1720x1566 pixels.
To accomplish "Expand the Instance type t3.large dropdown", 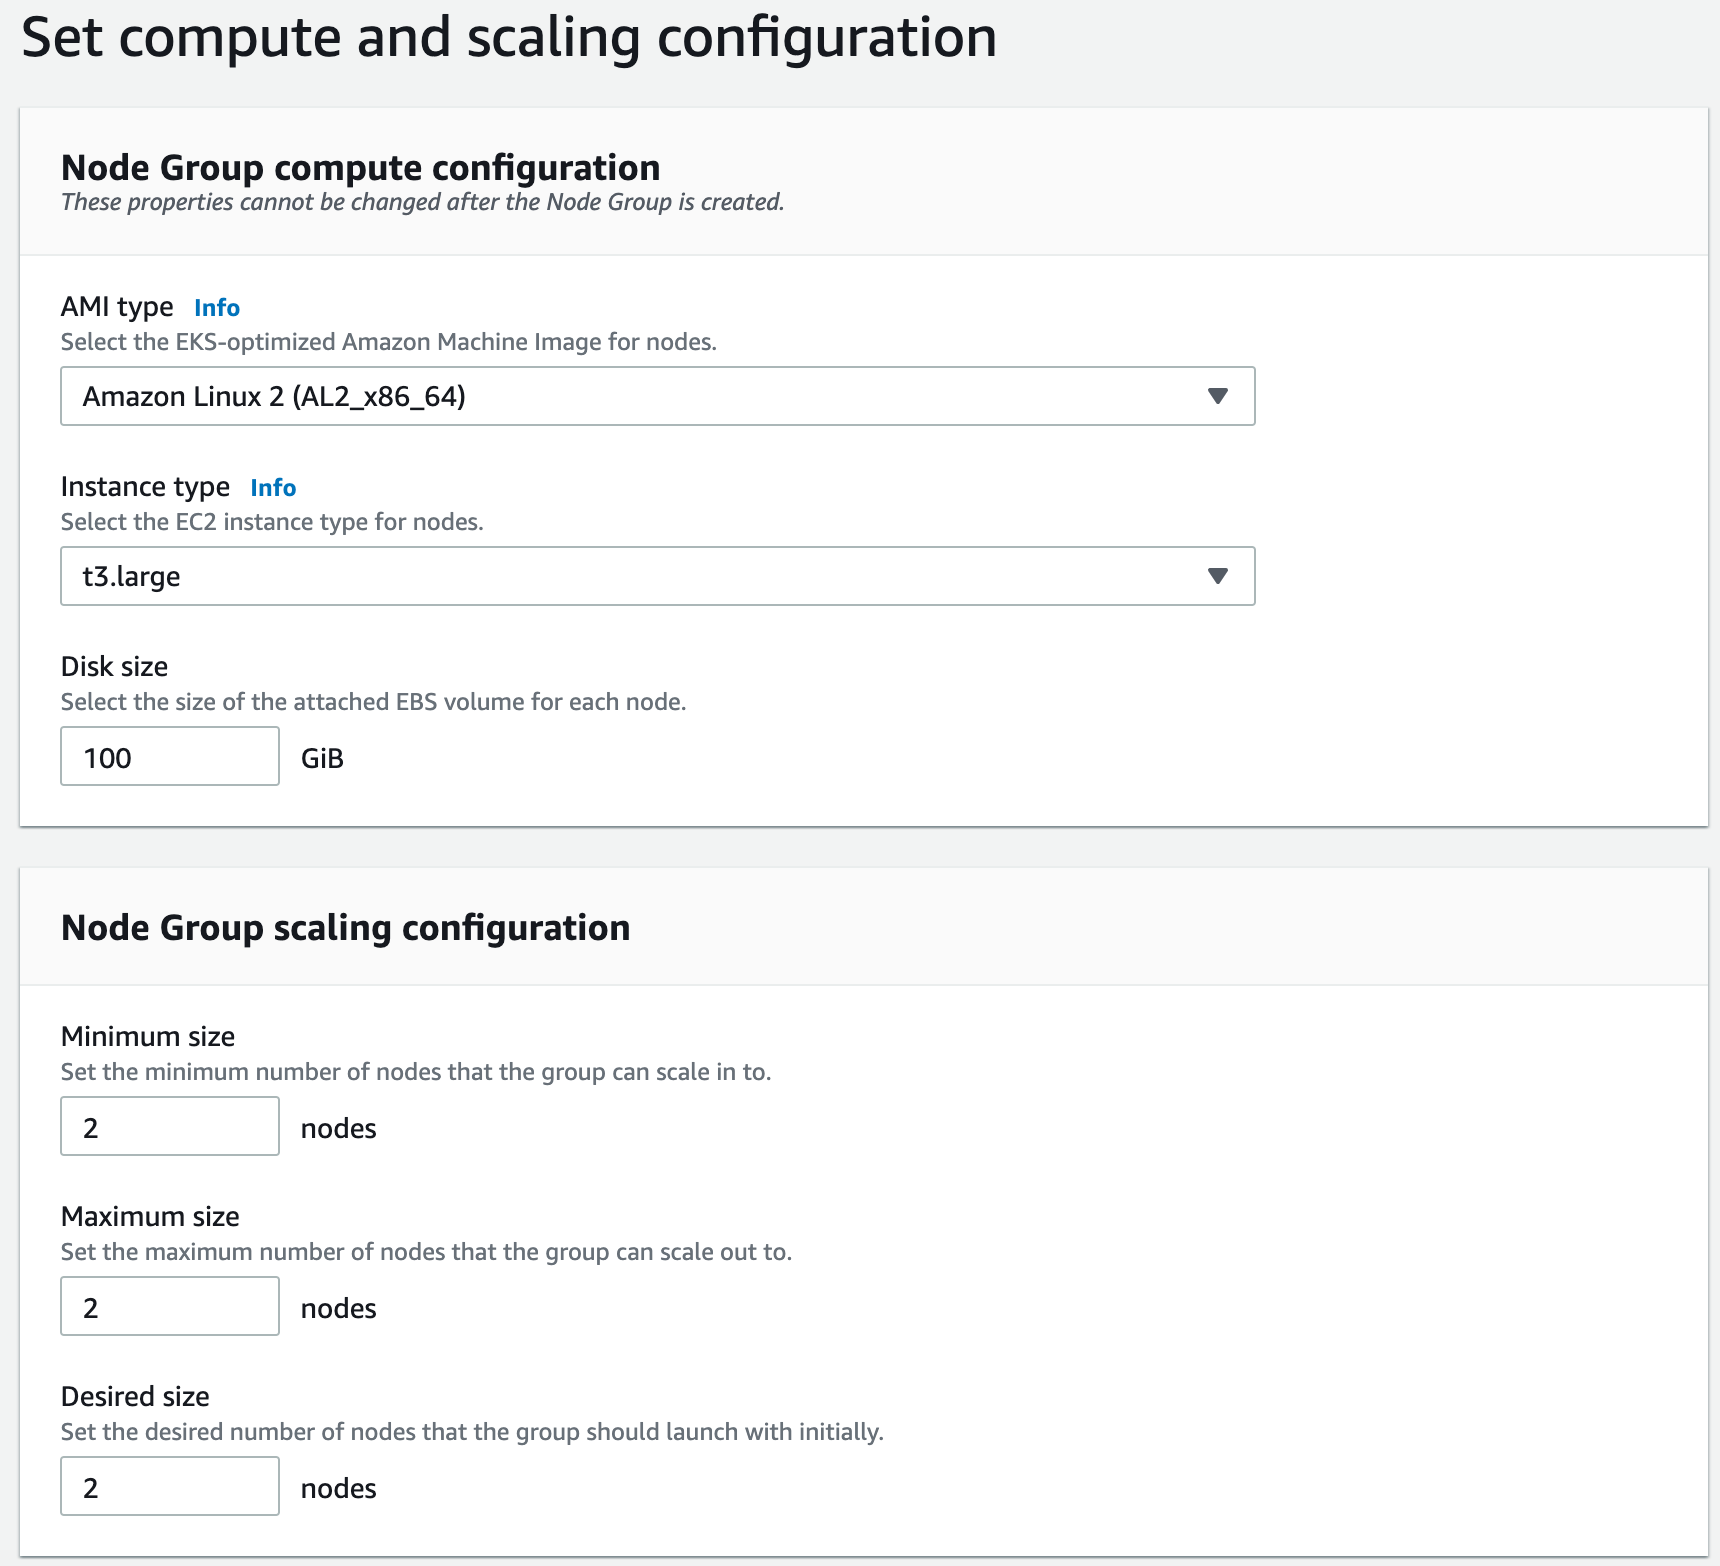I will [x=657, y=576].
